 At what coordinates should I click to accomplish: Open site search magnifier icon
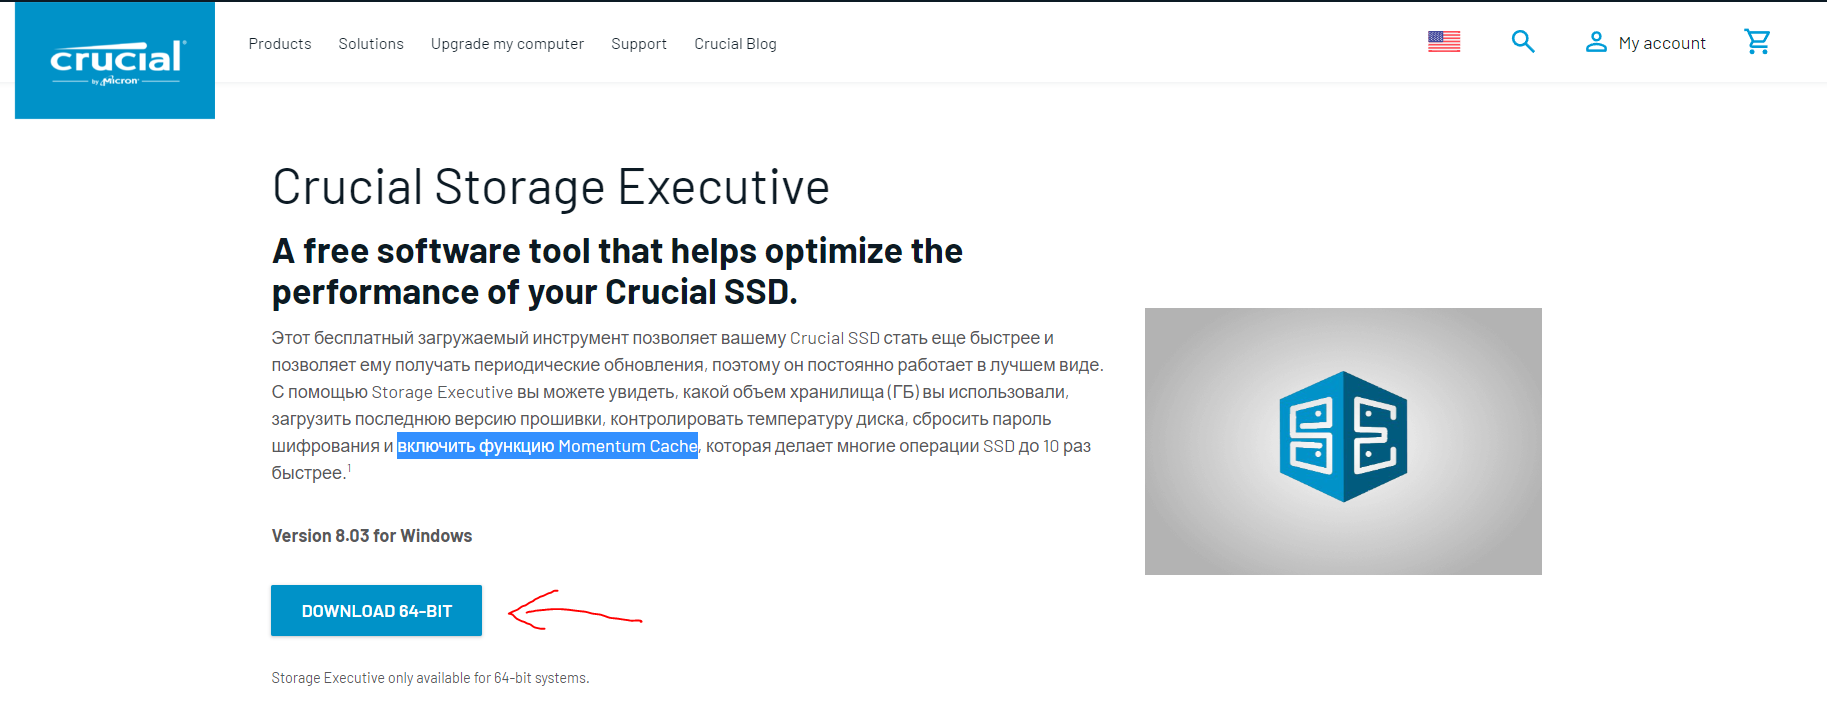click(x=1522, y=42)
